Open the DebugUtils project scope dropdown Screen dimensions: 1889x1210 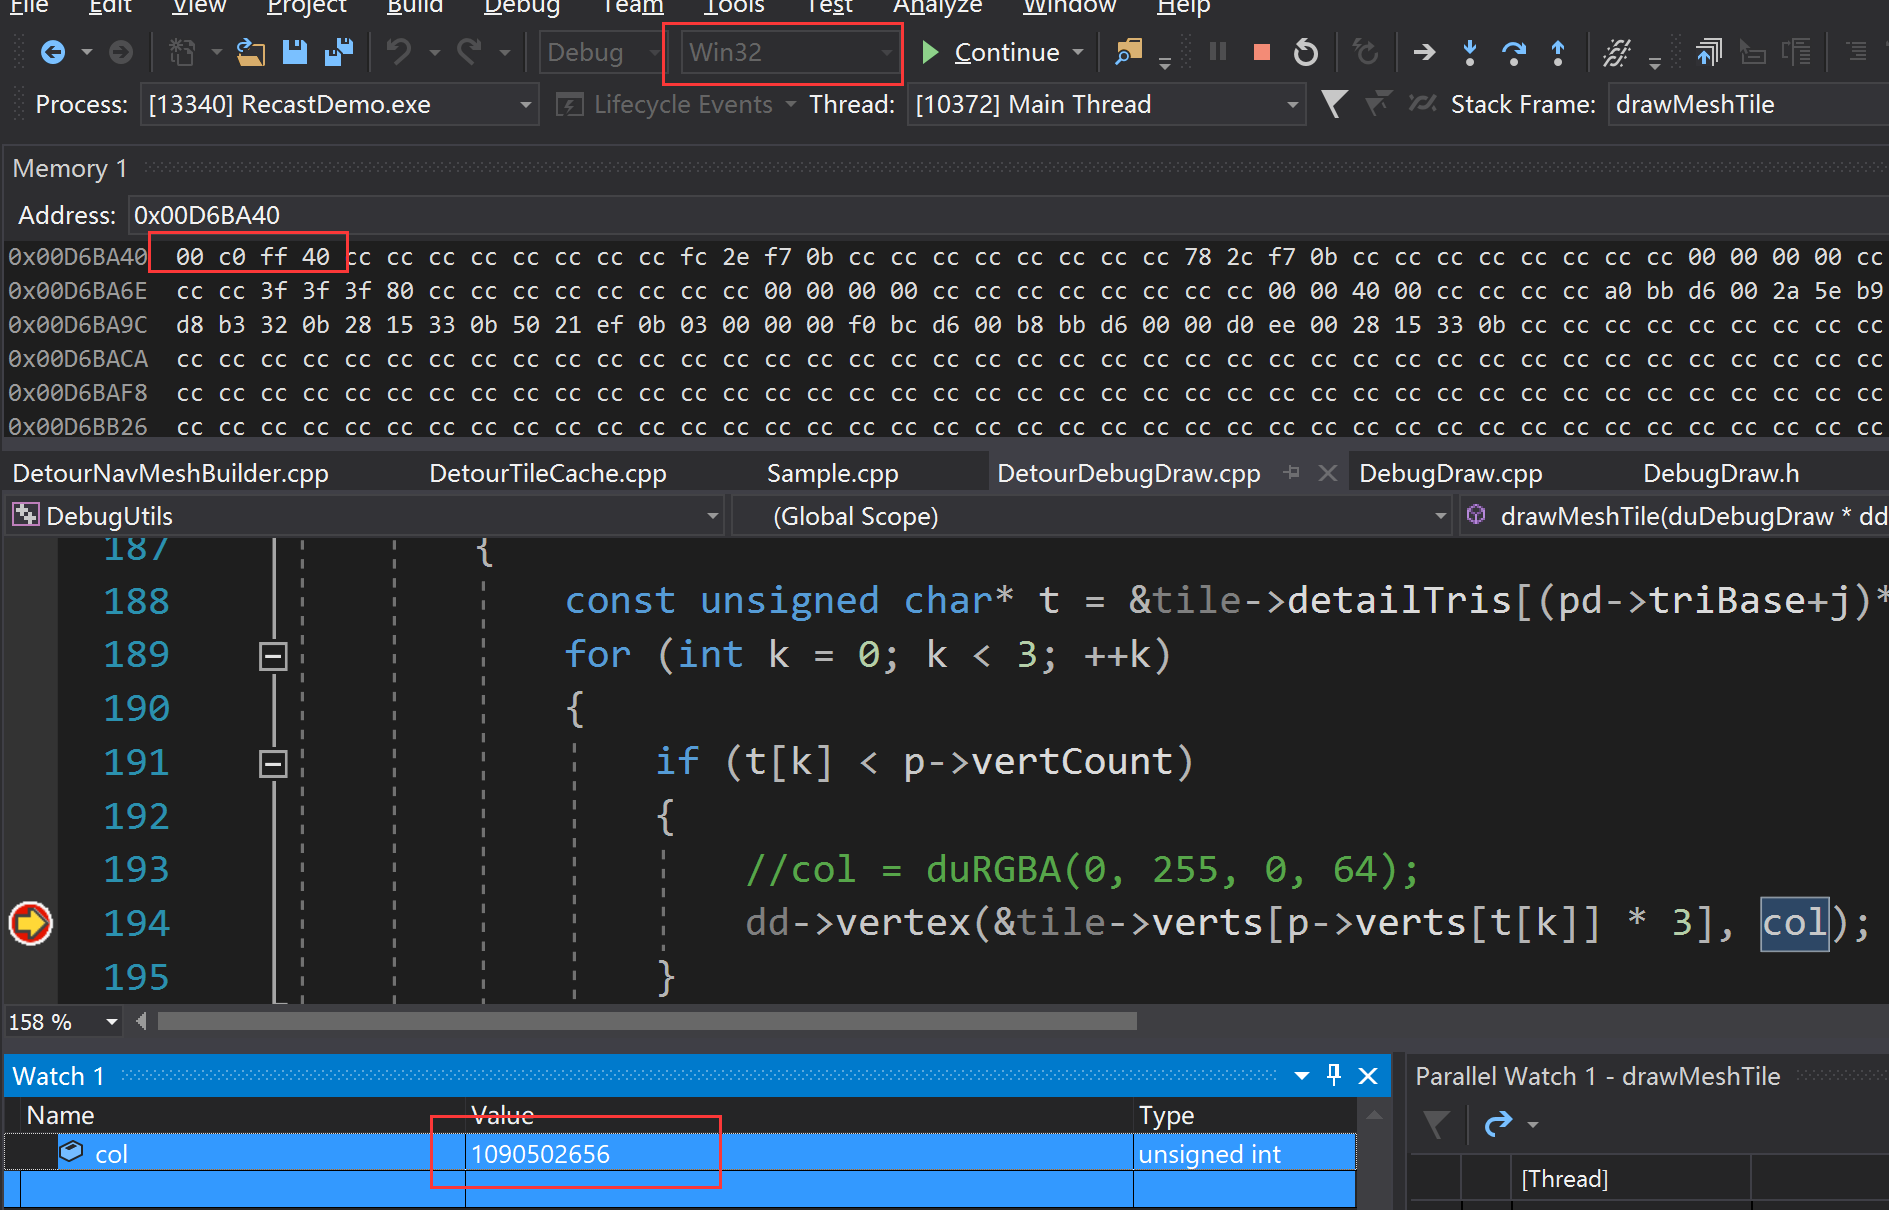coord(364,516)
